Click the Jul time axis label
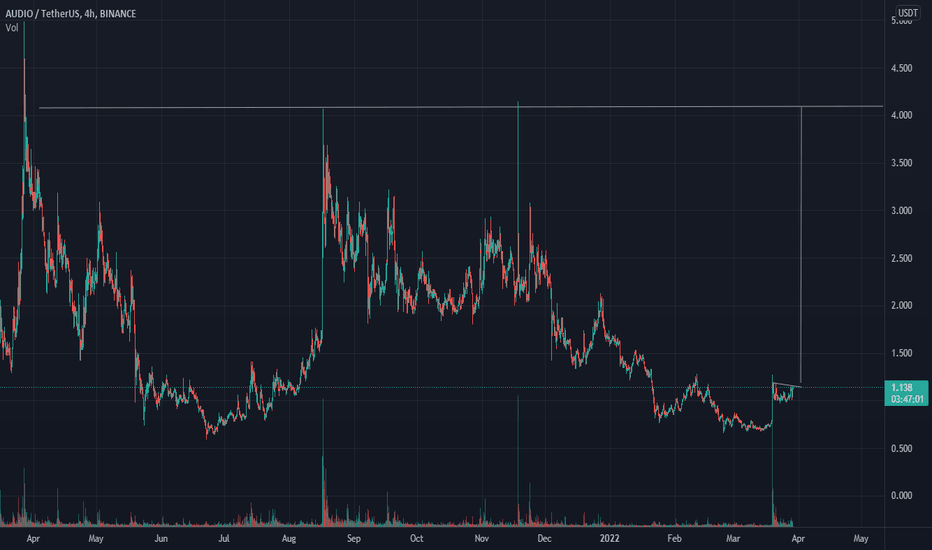The width and height of the screenshot is (932, 550). click(223, 539)
